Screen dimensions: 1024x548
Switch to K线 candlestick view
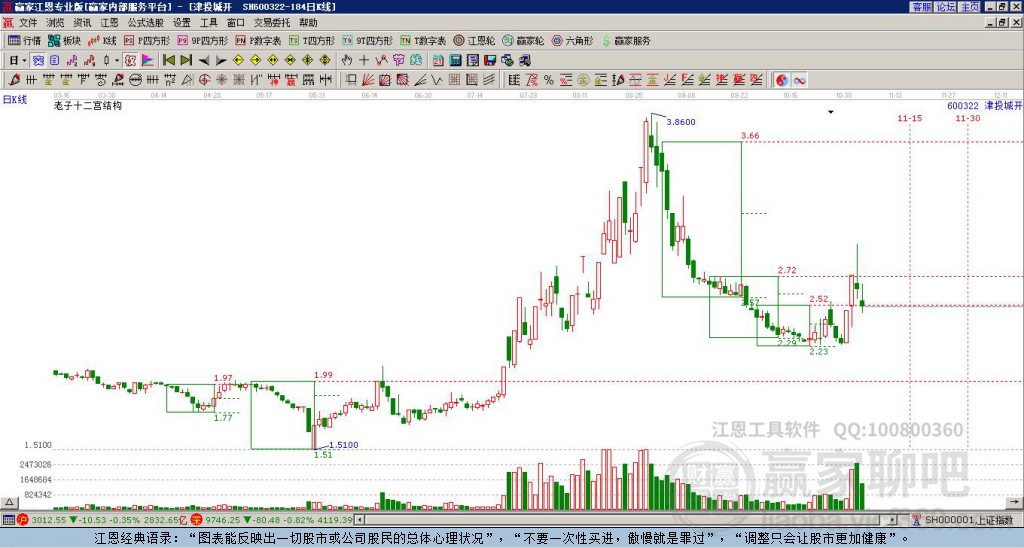(x=101, y=40)
